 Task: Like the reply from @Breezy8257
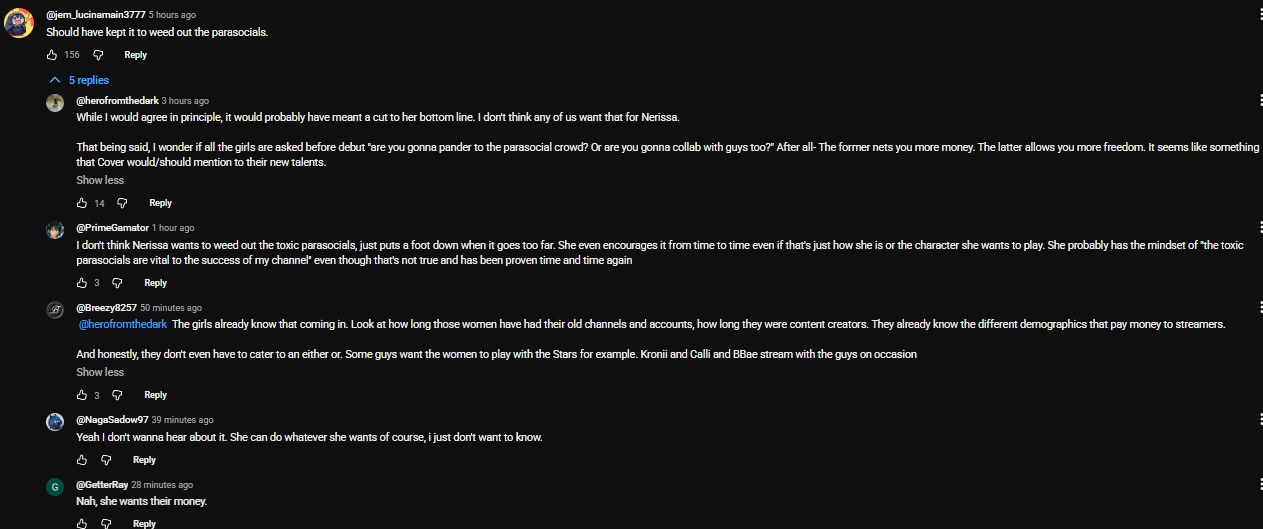pyautogui.click(x=82, y=395)
